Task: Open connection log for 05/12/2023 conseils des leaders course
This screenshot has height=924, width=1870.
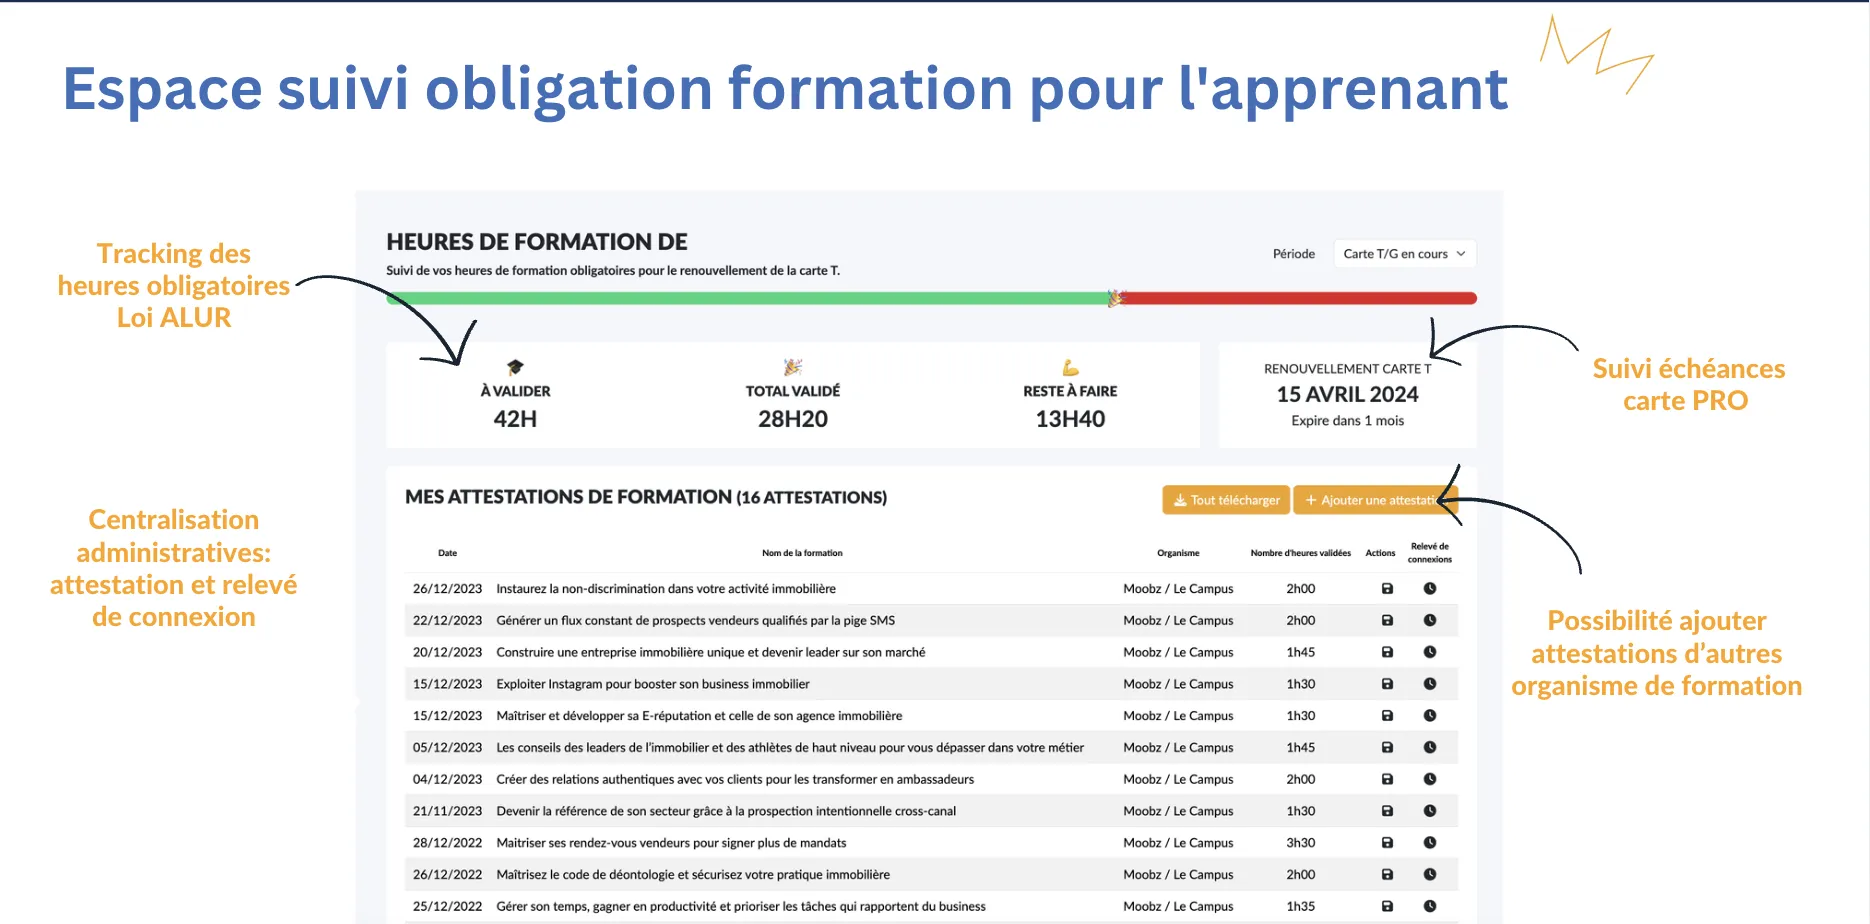Action: point(1430,747)
